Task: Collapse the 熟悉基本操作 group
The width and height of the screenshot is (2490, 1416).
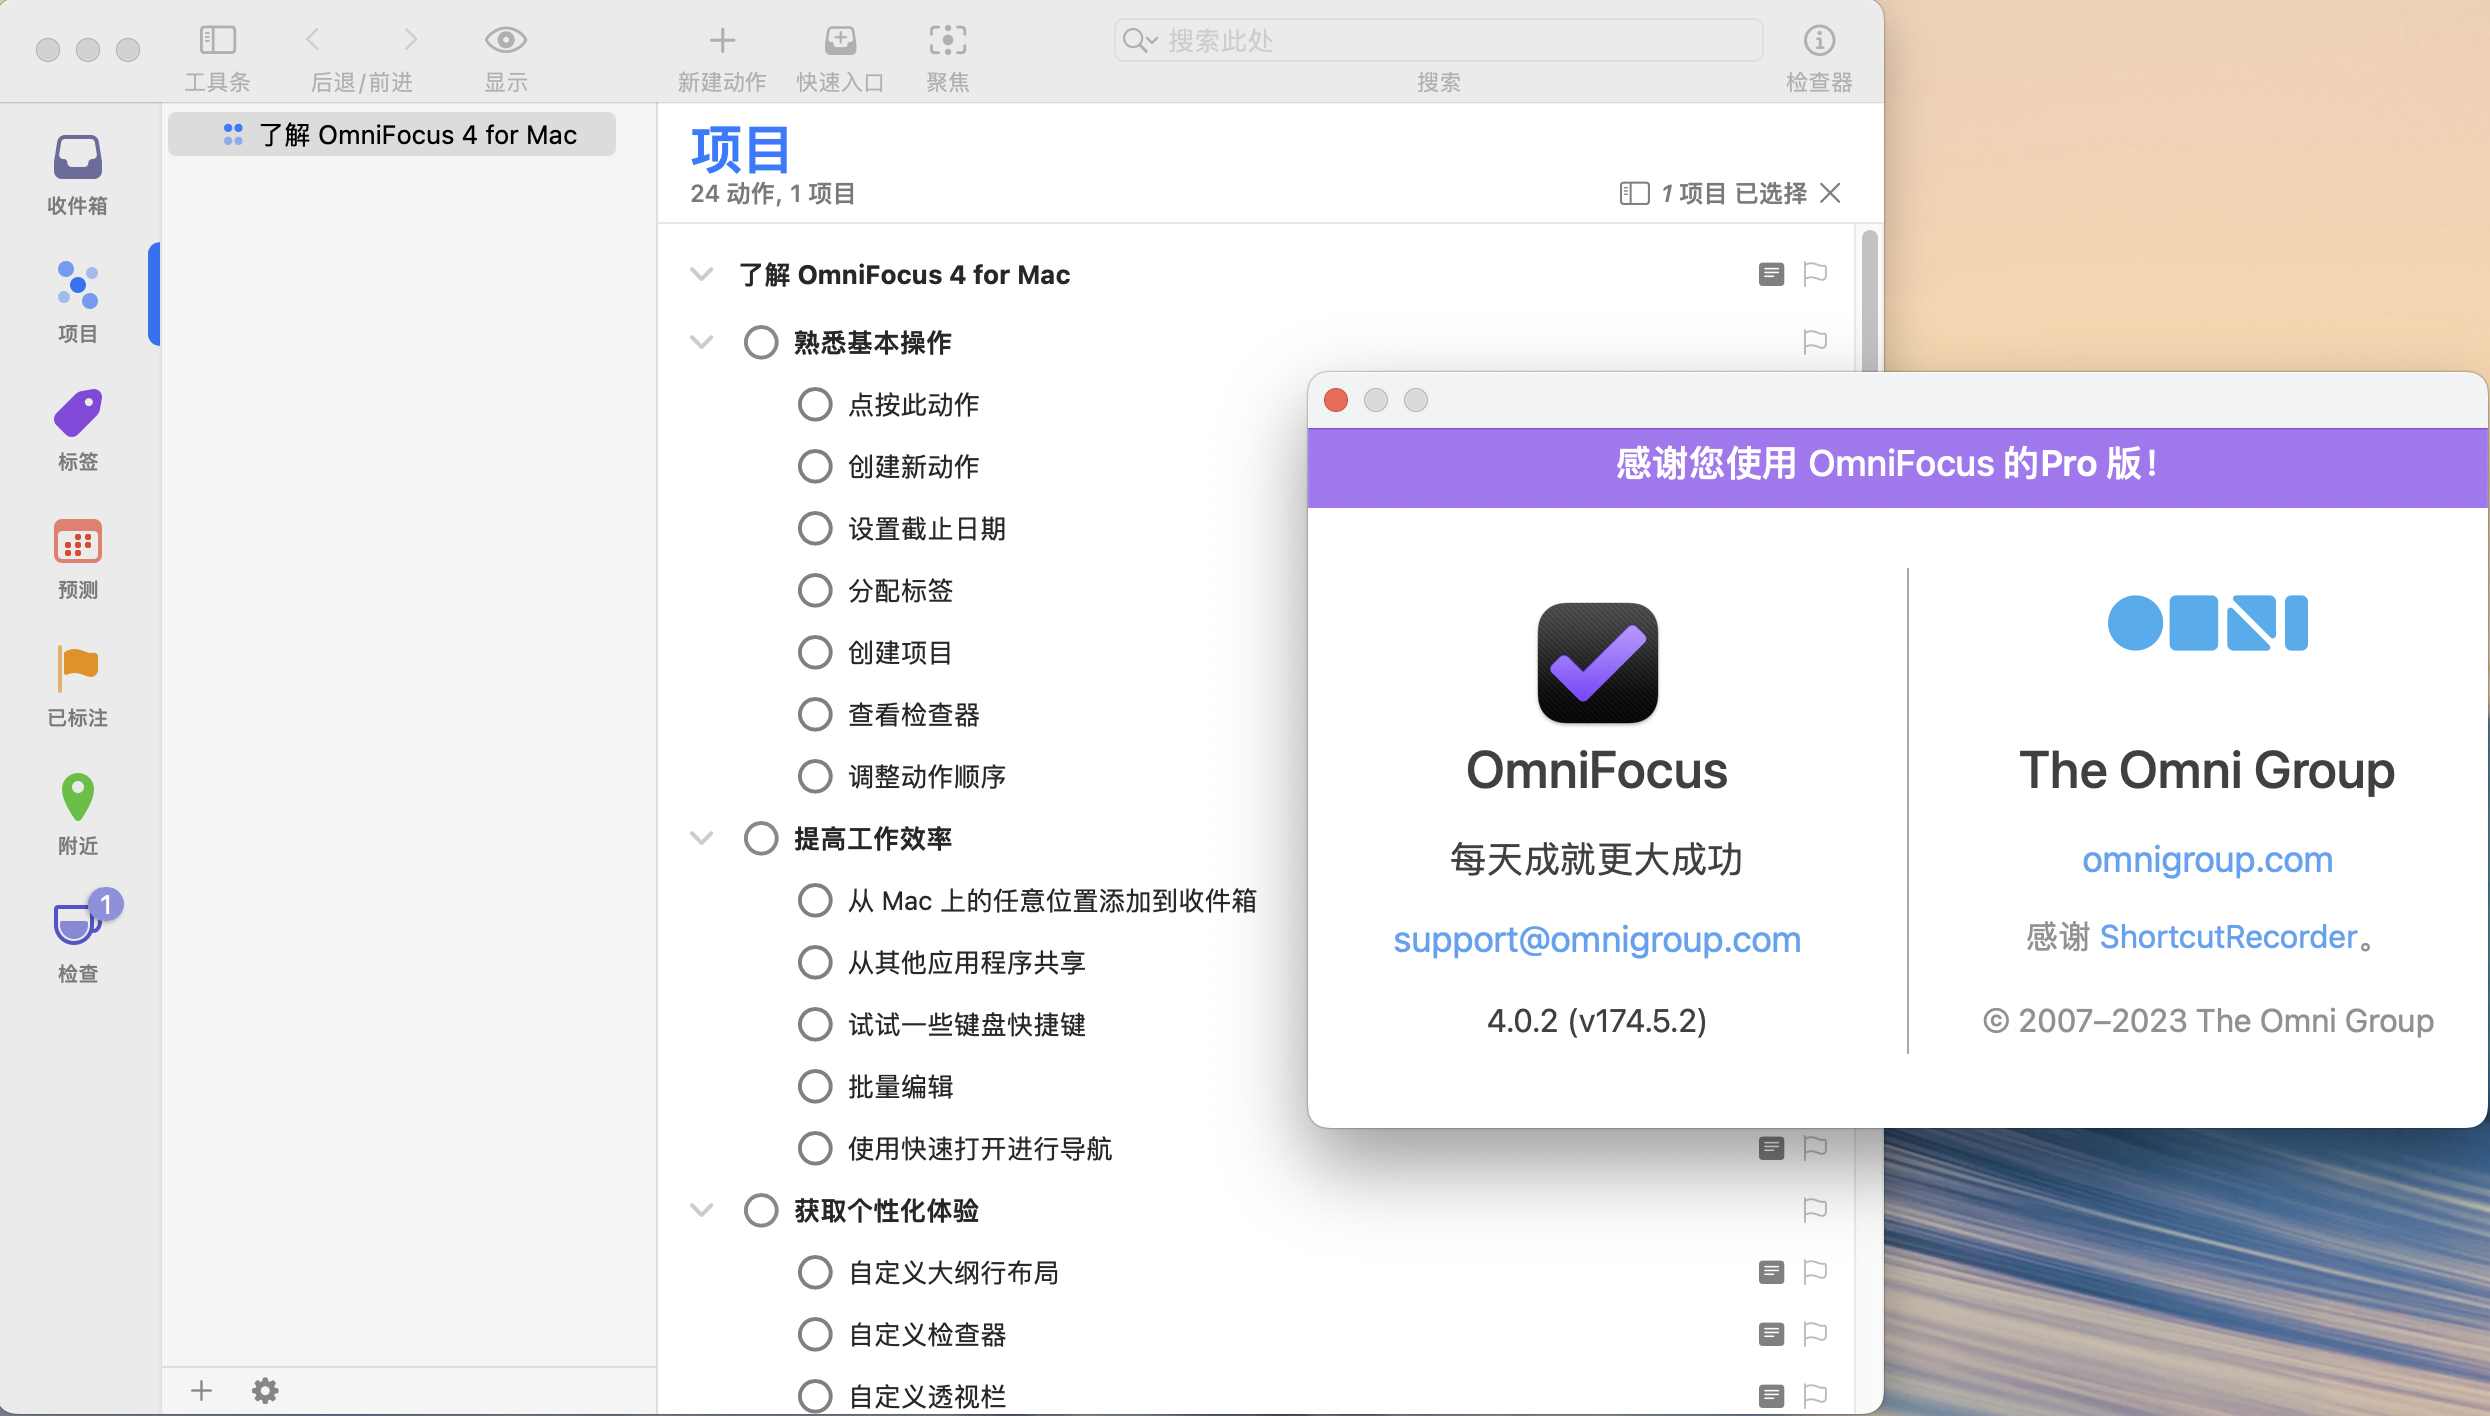Action: (x=702, y=342)
